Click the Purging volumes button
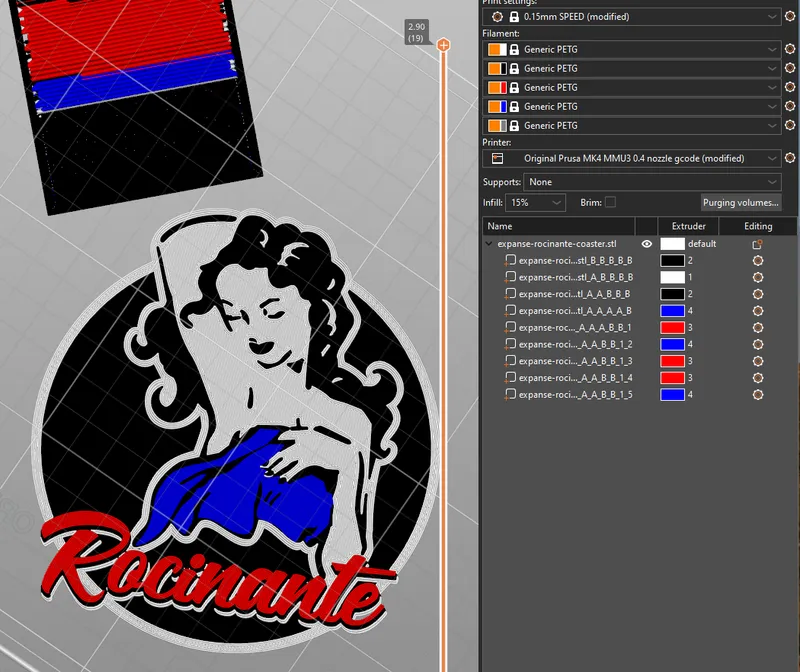 (x=740, y=202)
